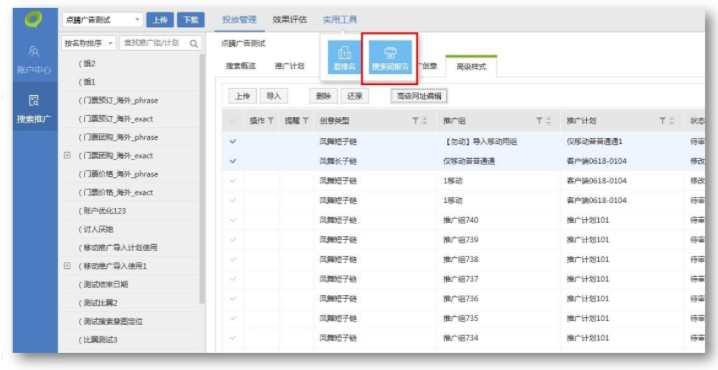Click the 上传 button next to 导入

pyautogui.click(x=243, y=96)
